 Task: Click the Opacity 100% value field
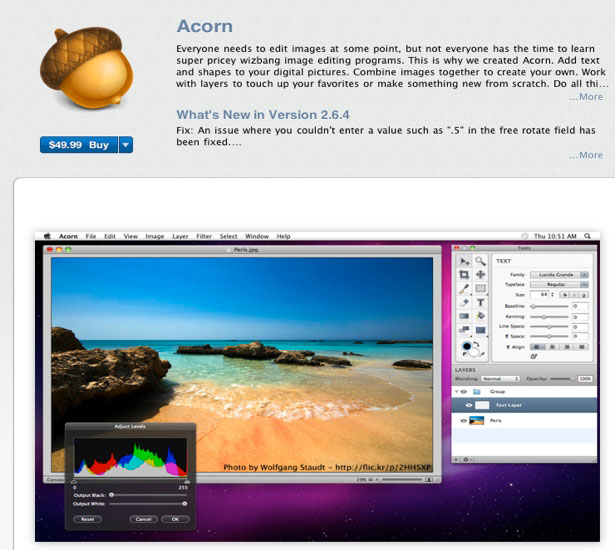pyautogui.click(x=585, y=379)
